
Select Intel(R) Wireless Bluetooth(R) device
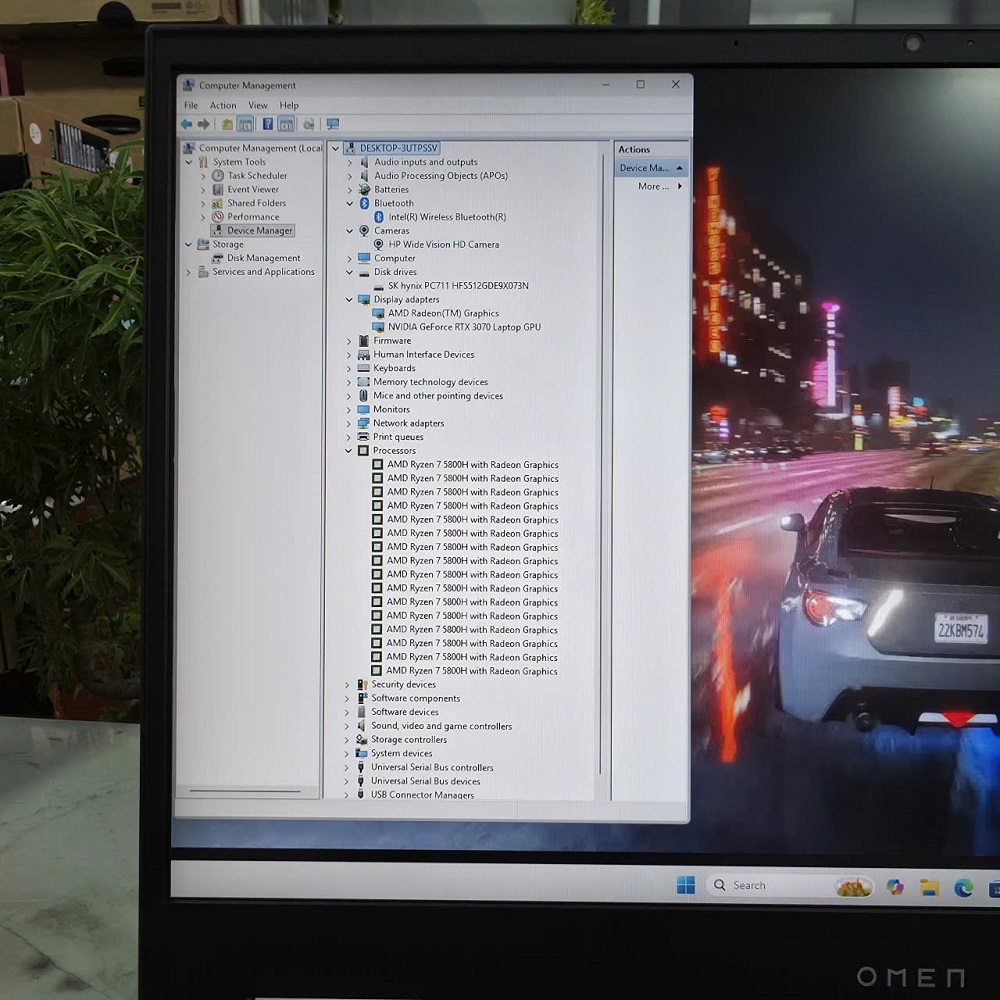[447, 217]
